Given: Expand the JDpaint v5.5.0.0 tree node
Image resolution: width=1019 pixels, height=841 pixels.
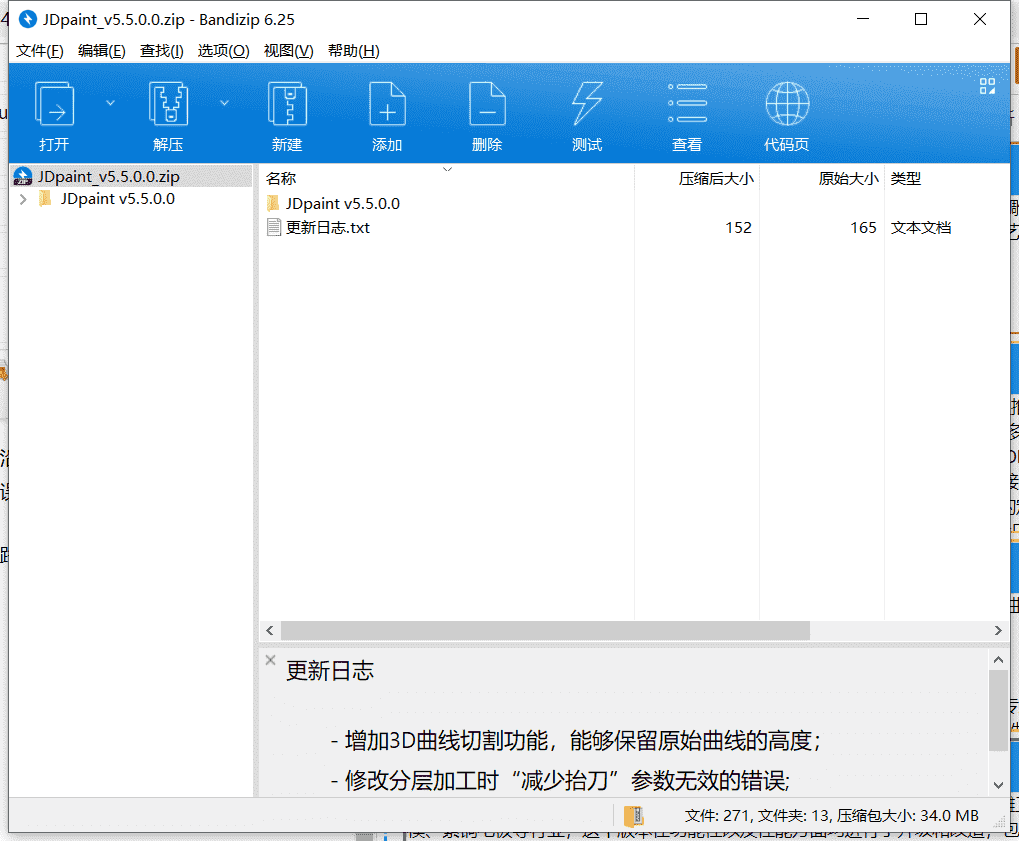Looking at the screenshot, I should pyautogui.click(x=23, y=199).
